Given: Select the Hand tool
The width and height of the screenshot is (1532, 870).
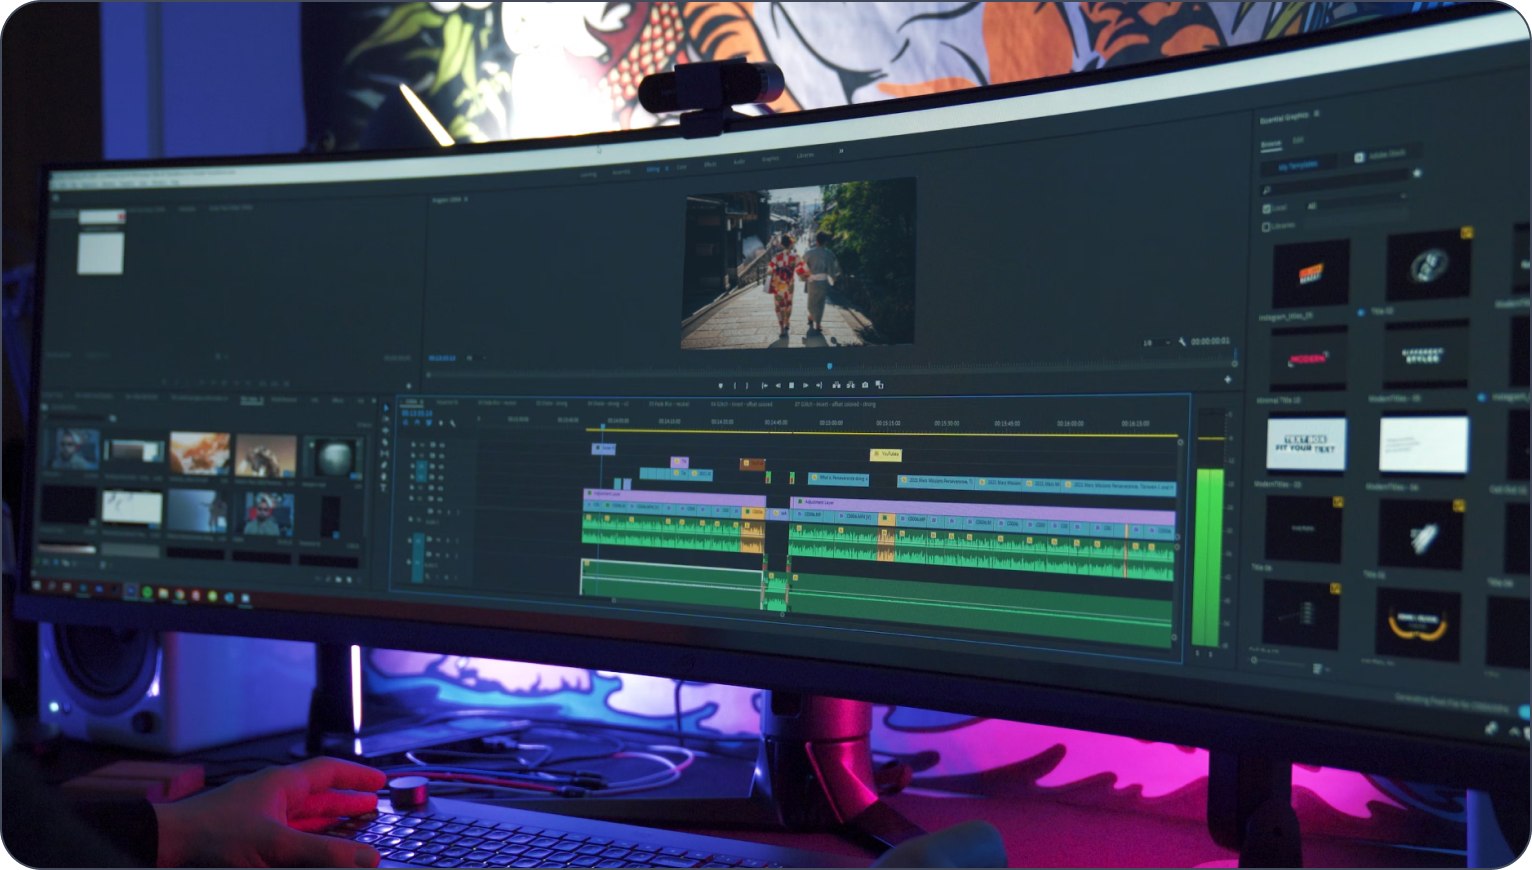Looking at the screenshot, I should [x=384, y=477].
